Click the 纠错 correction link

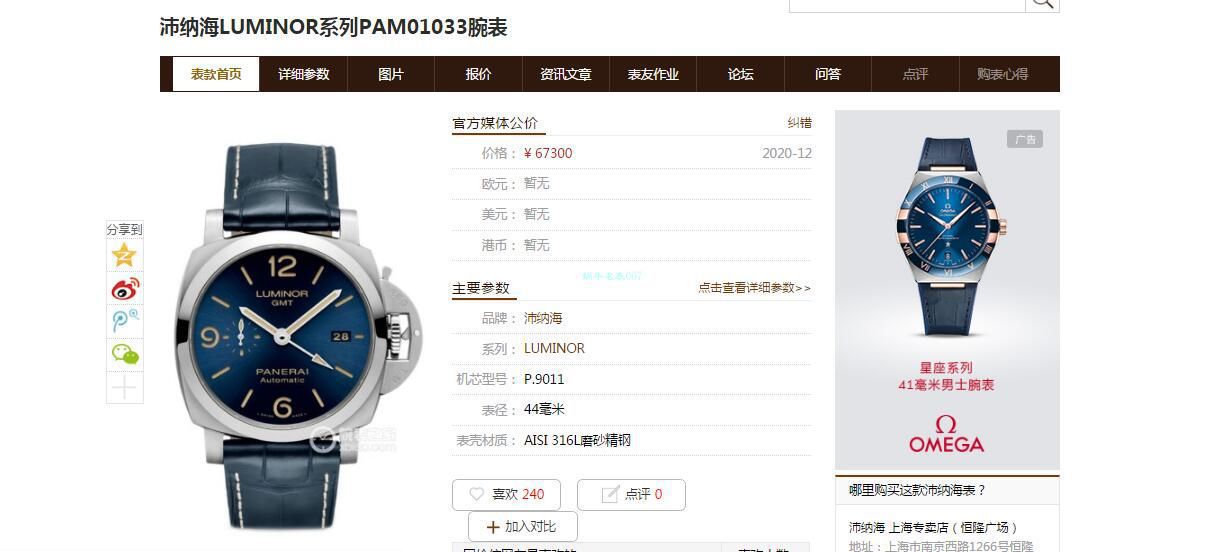pos(800,123)
